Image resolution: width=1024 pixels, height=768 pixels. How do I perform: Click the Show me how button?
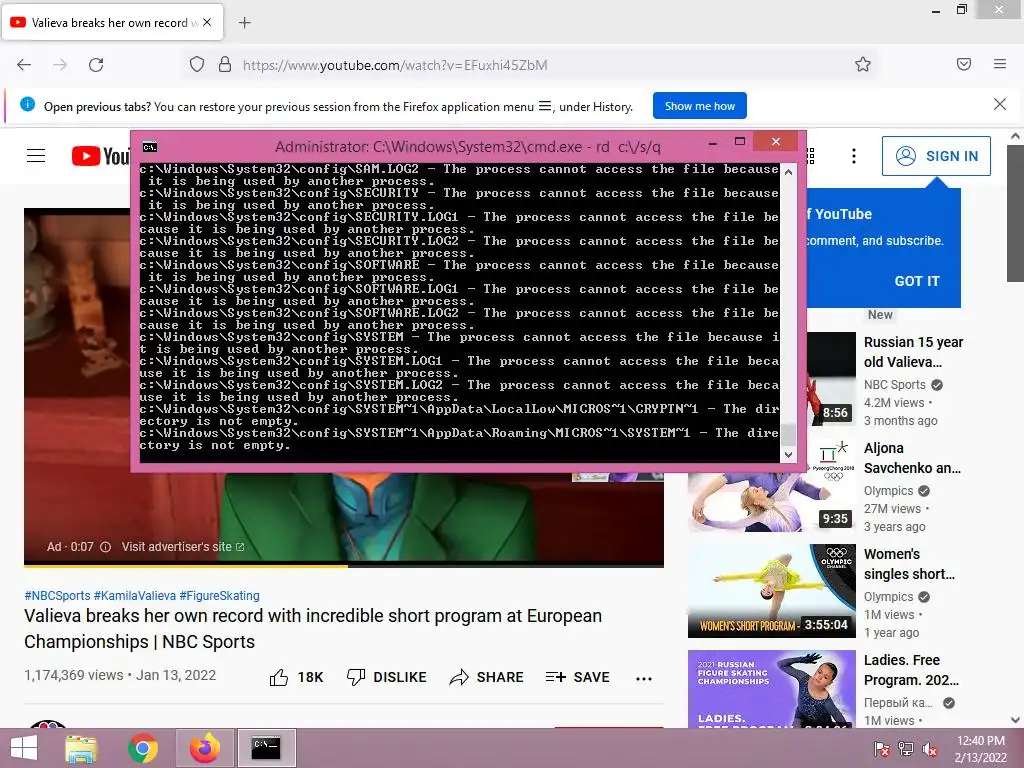click(699, 106)
